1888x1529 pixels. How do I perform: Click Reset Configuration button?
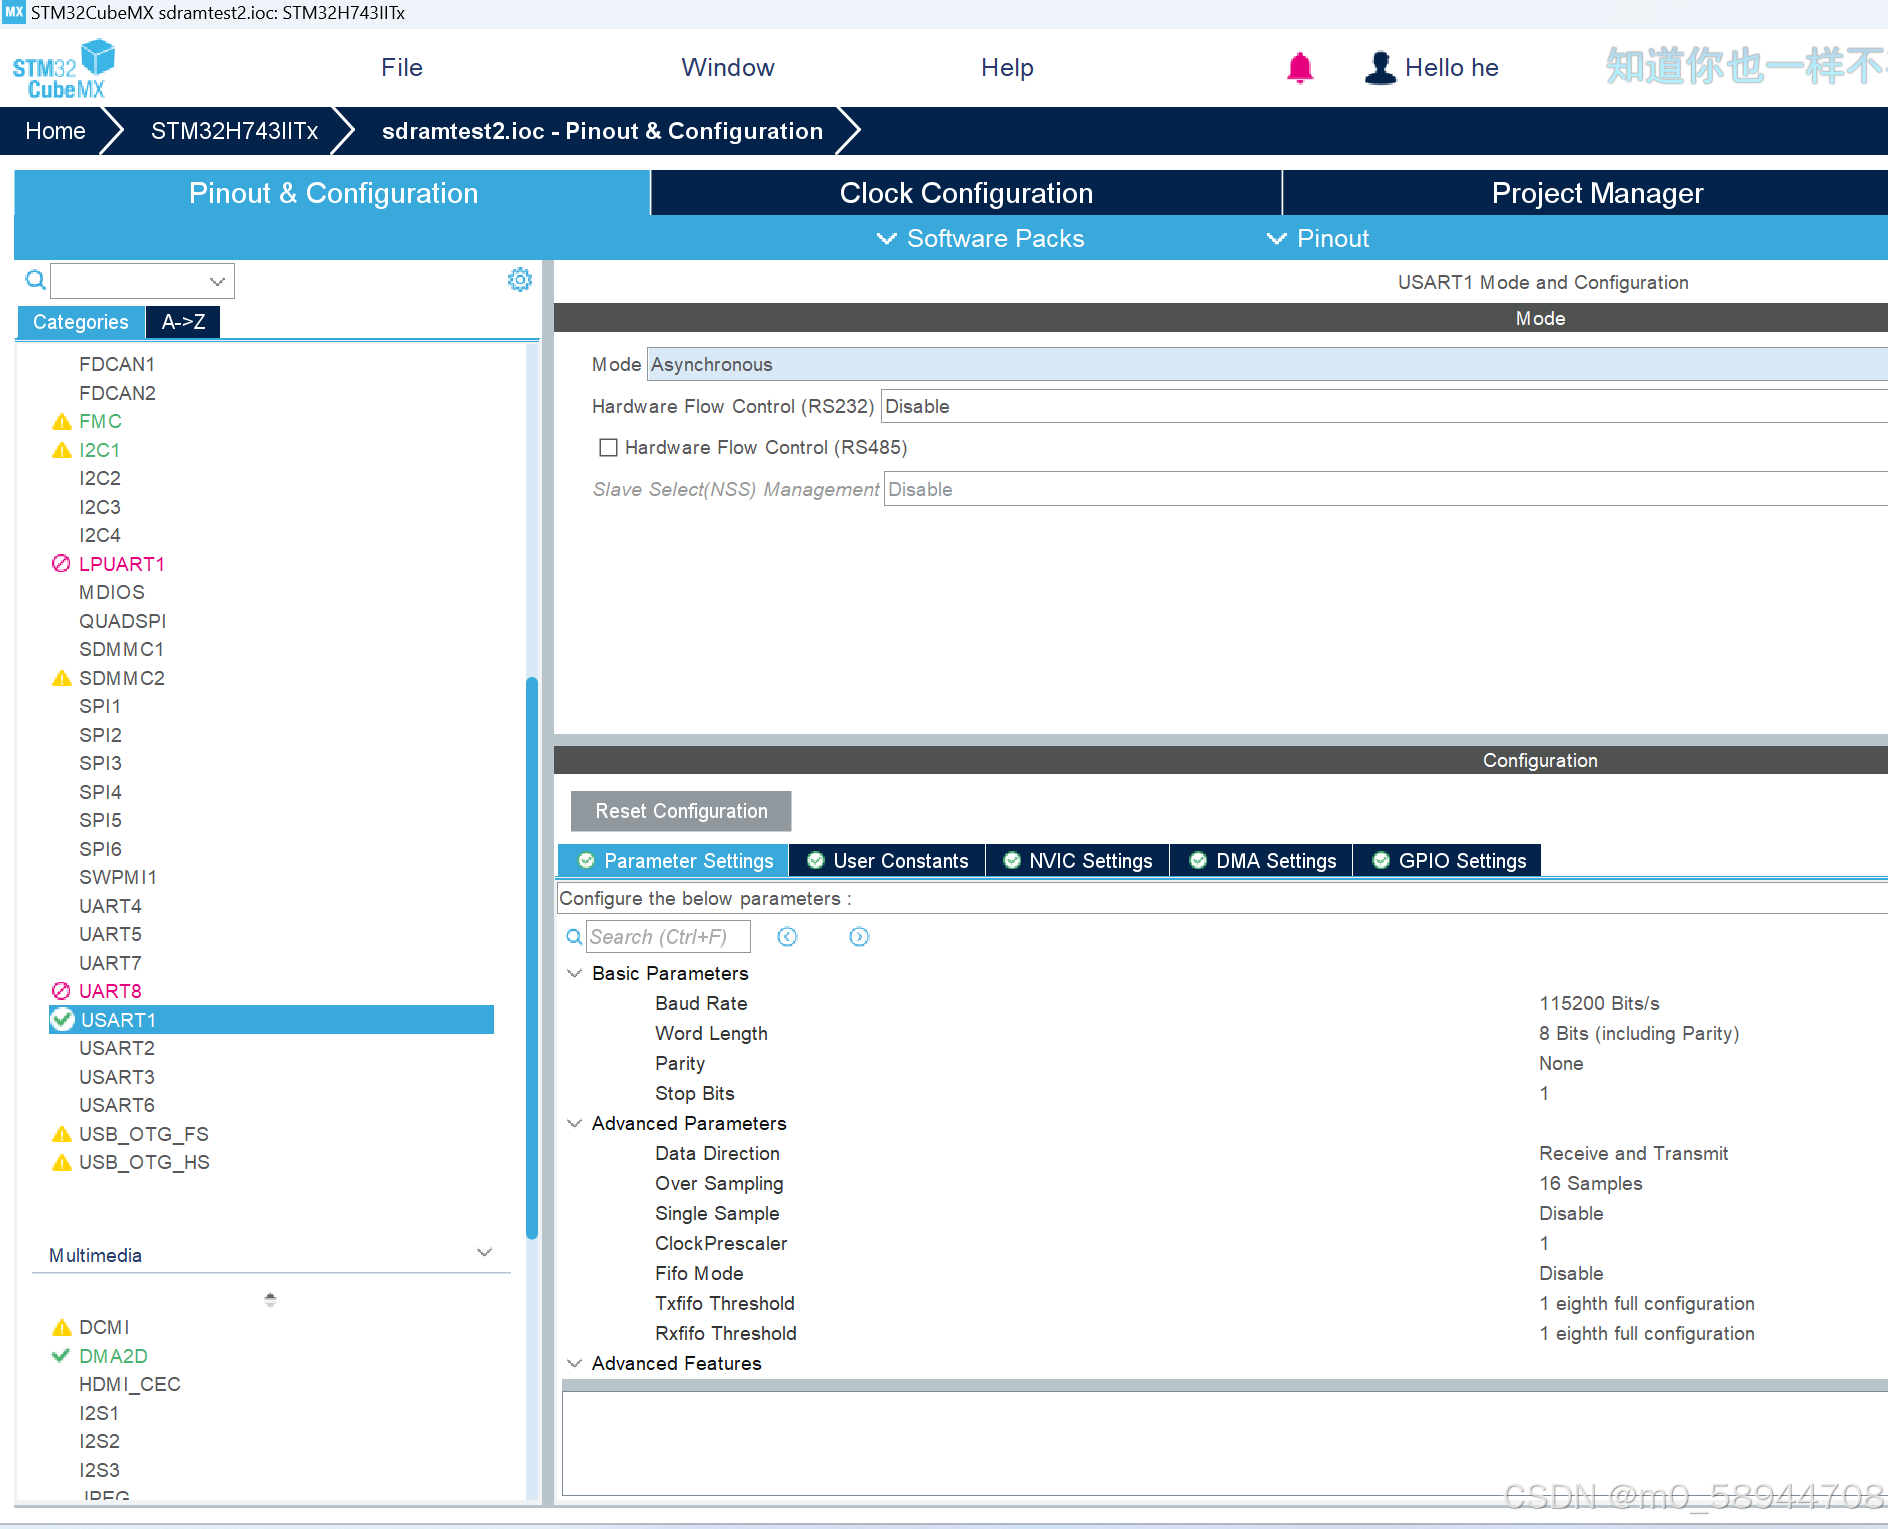coord(681,811)
